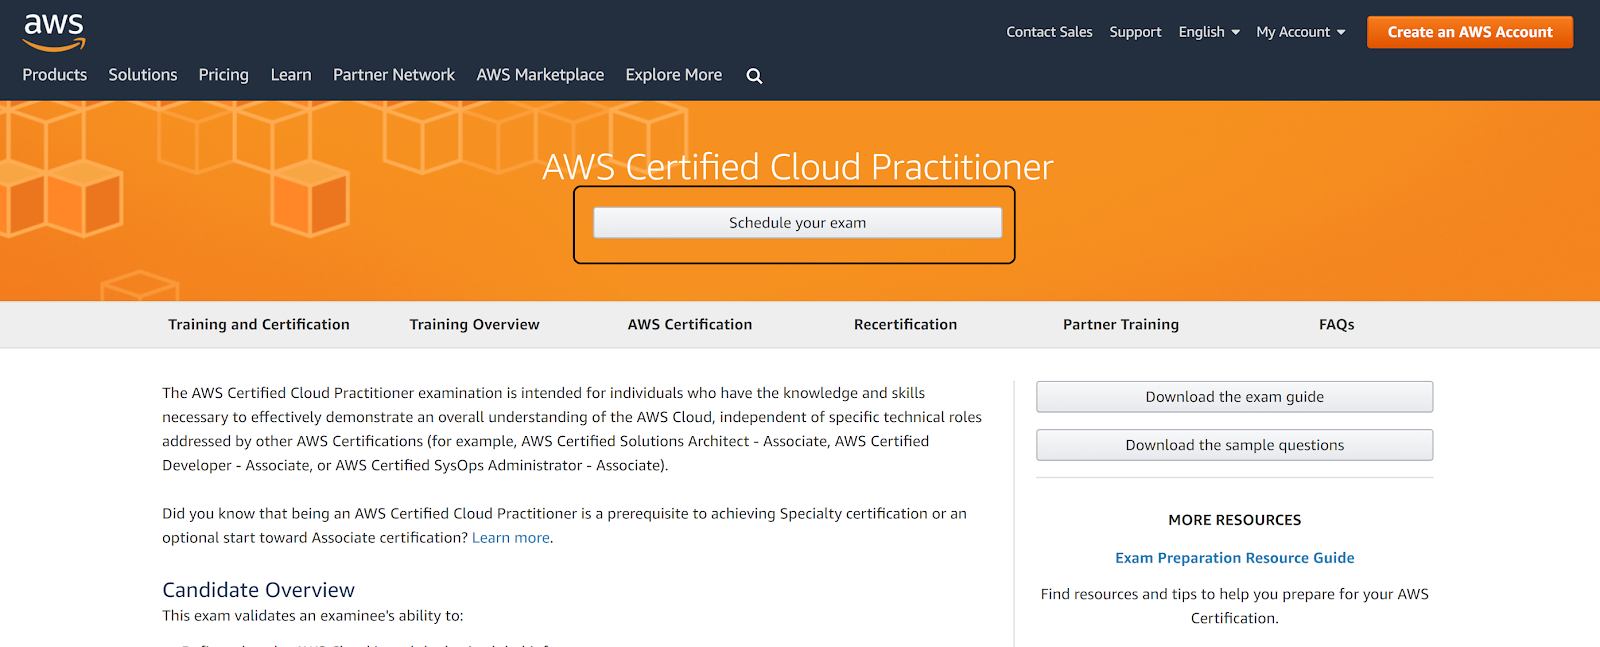The image size is (1600, 647).
Task: Open AWS Marketplace link
Action: (540, 75)
